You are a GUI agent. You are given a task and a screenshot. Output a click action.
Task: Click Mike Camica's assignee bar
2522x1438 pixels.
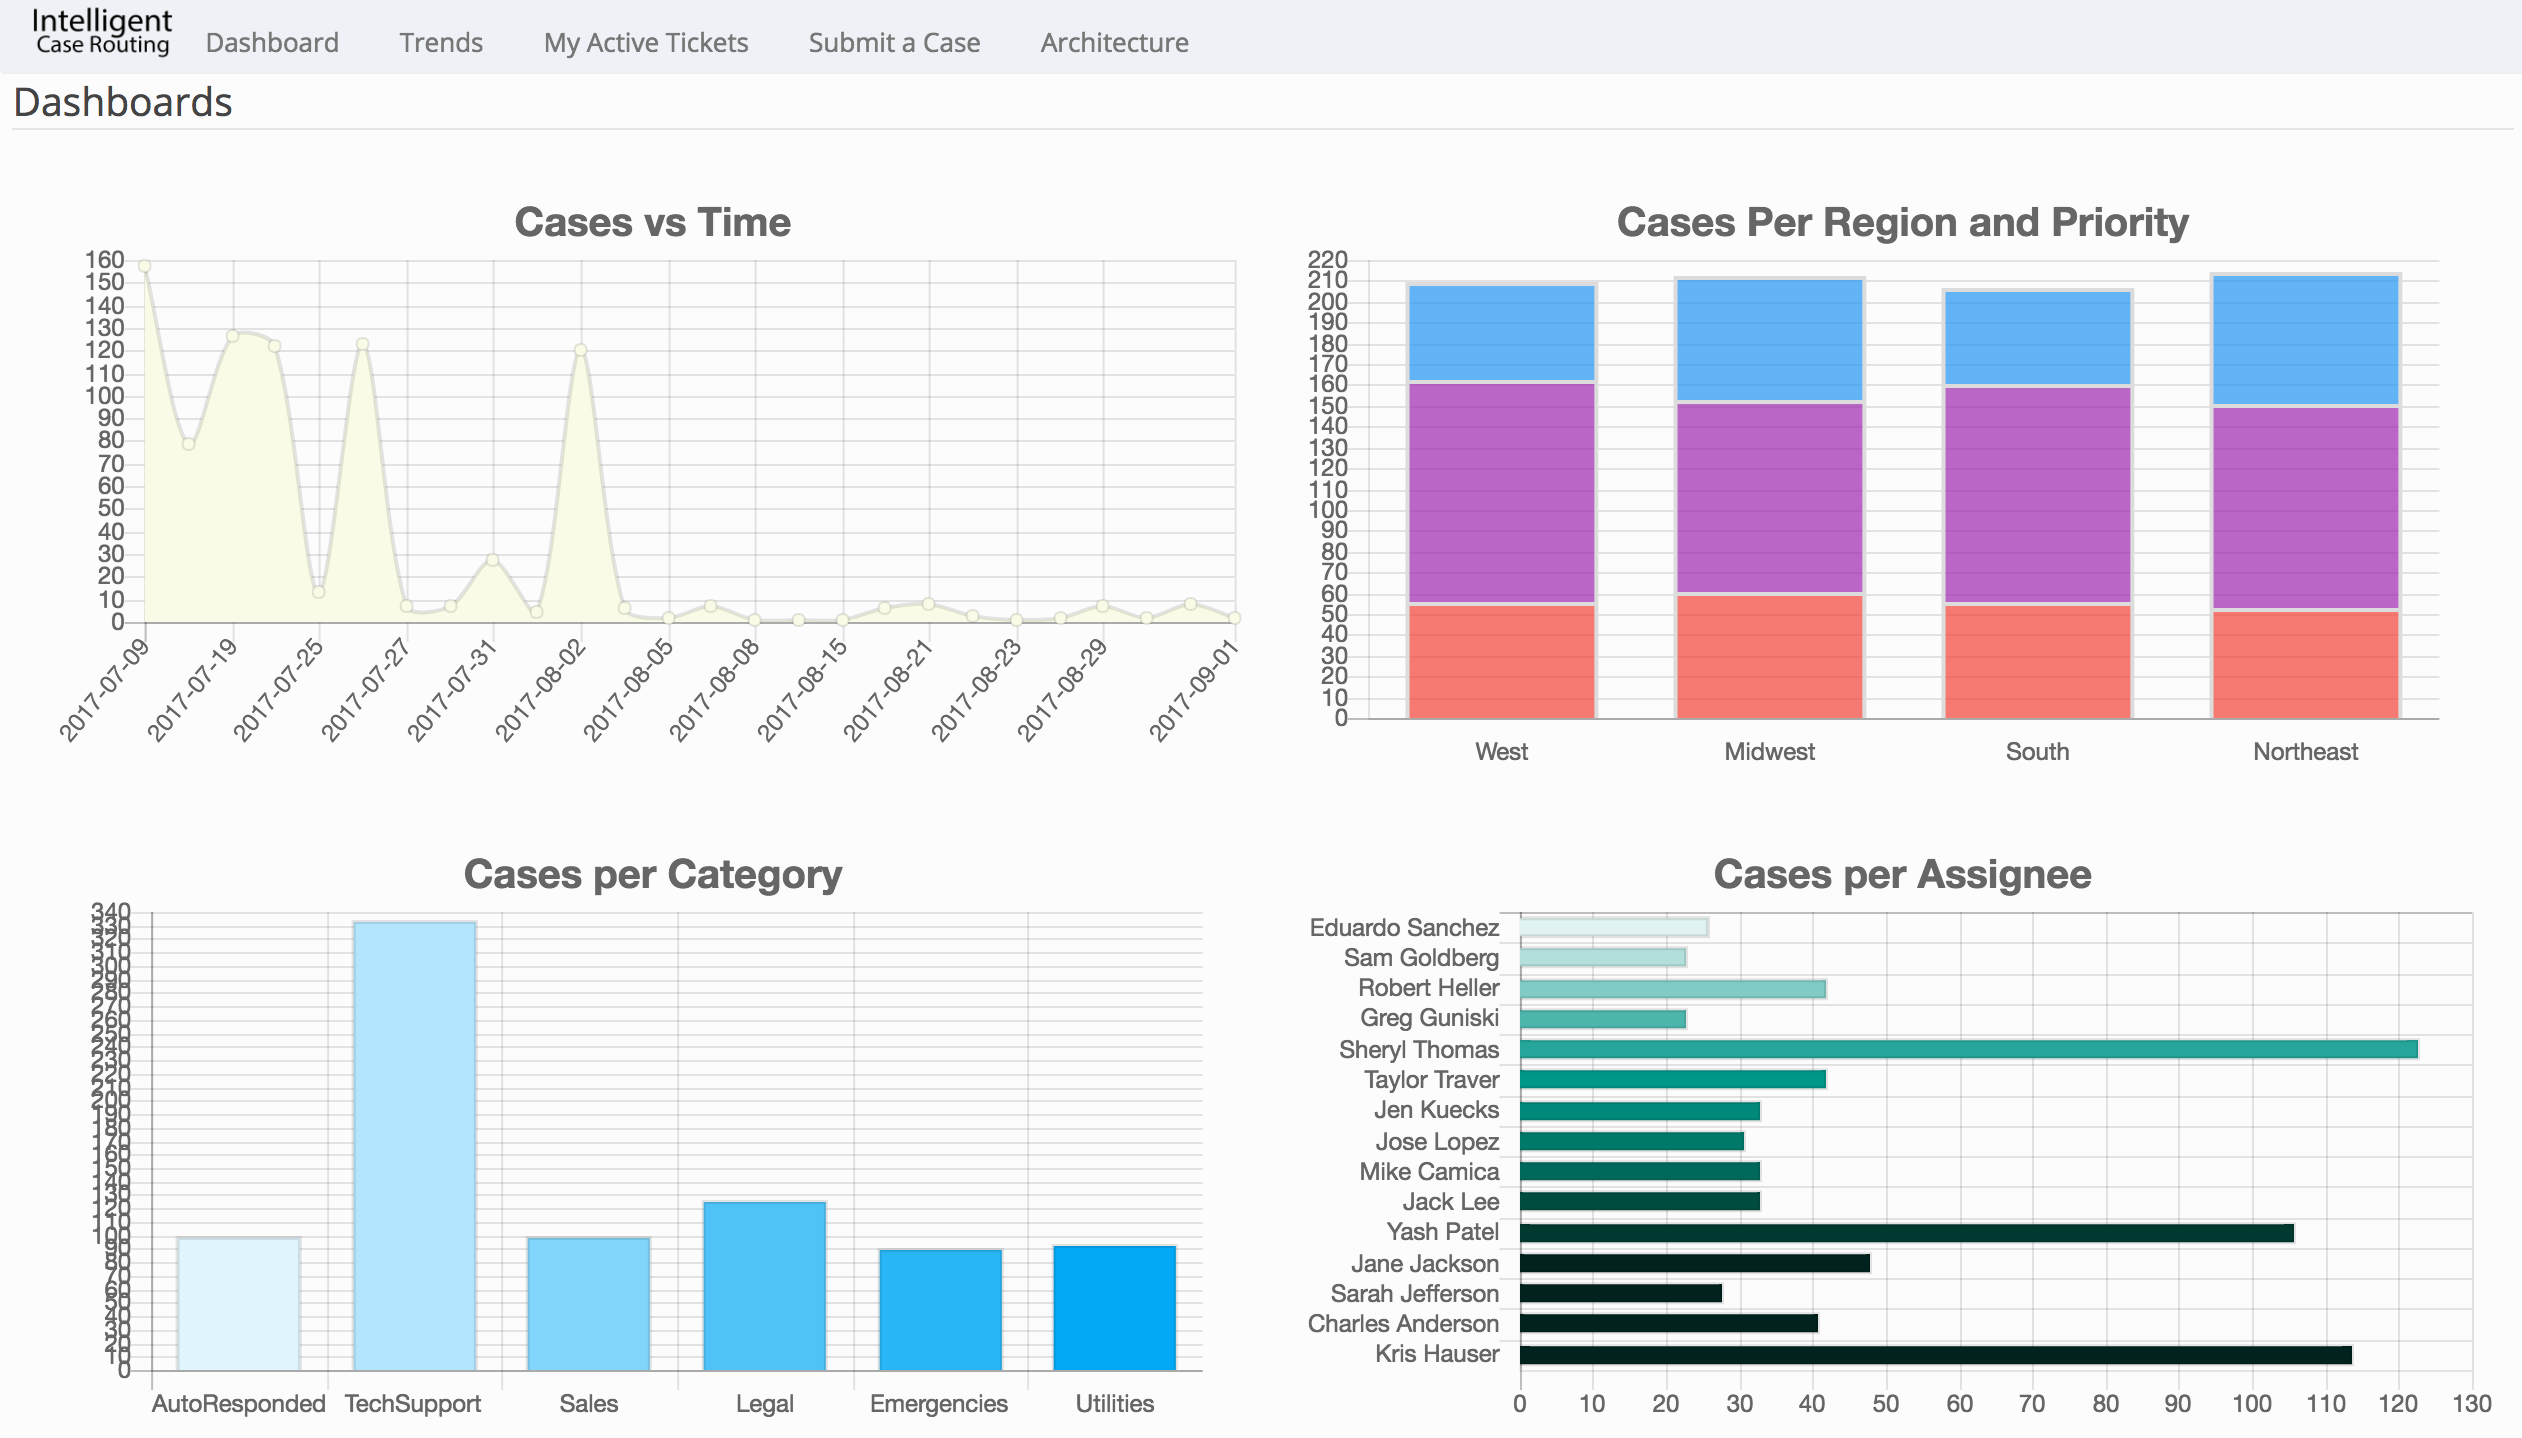click(1640, 1171)
